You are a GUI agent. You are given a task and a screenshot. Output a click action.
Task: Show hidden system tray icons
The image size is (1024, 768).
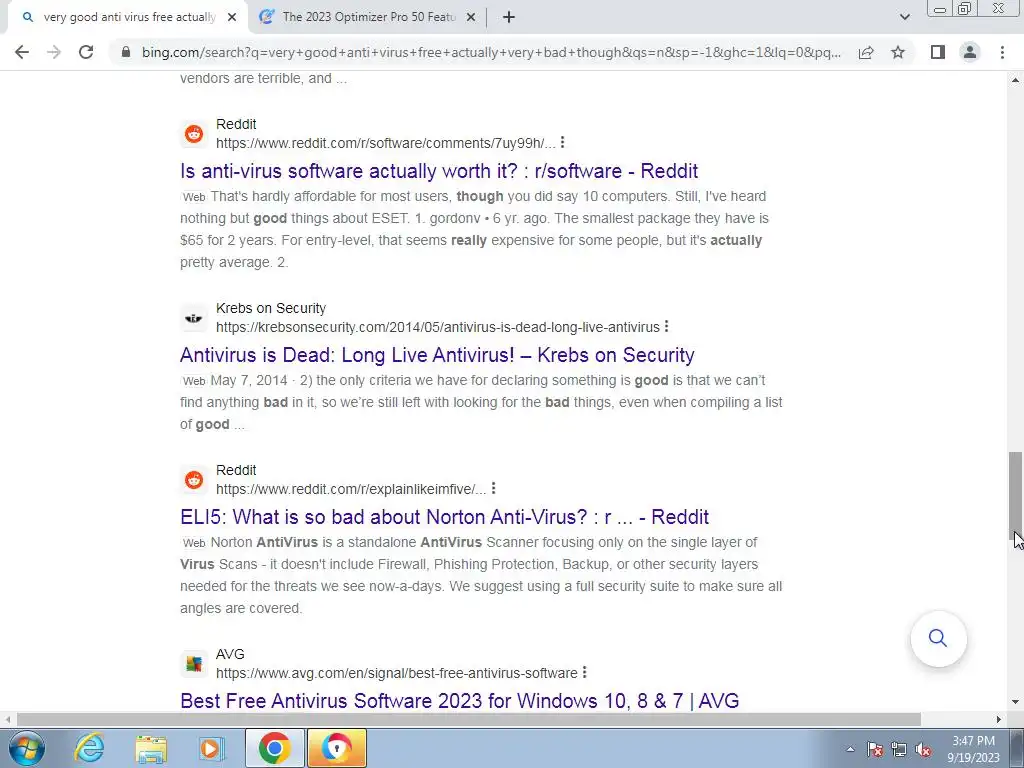tap(850, 749)
